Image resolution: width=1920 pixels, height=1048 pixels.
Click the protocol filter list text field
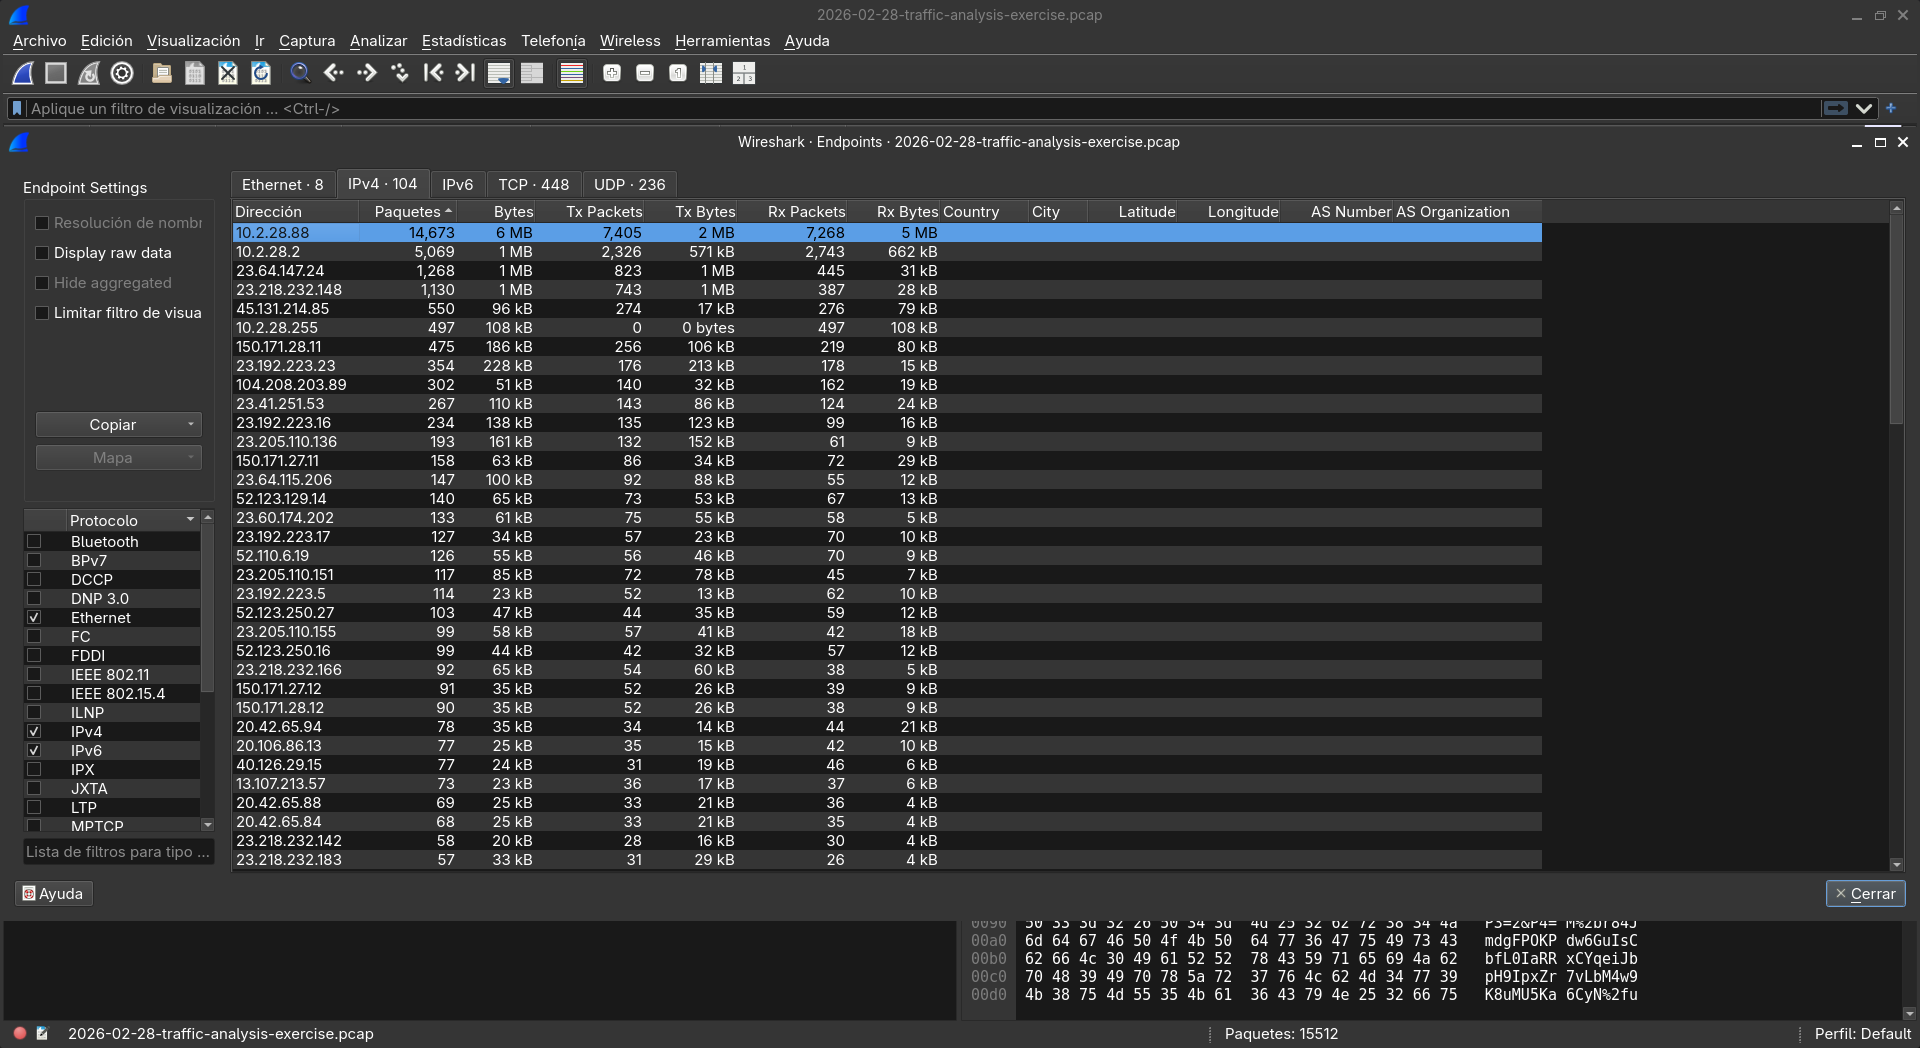(x=119, y=852)
